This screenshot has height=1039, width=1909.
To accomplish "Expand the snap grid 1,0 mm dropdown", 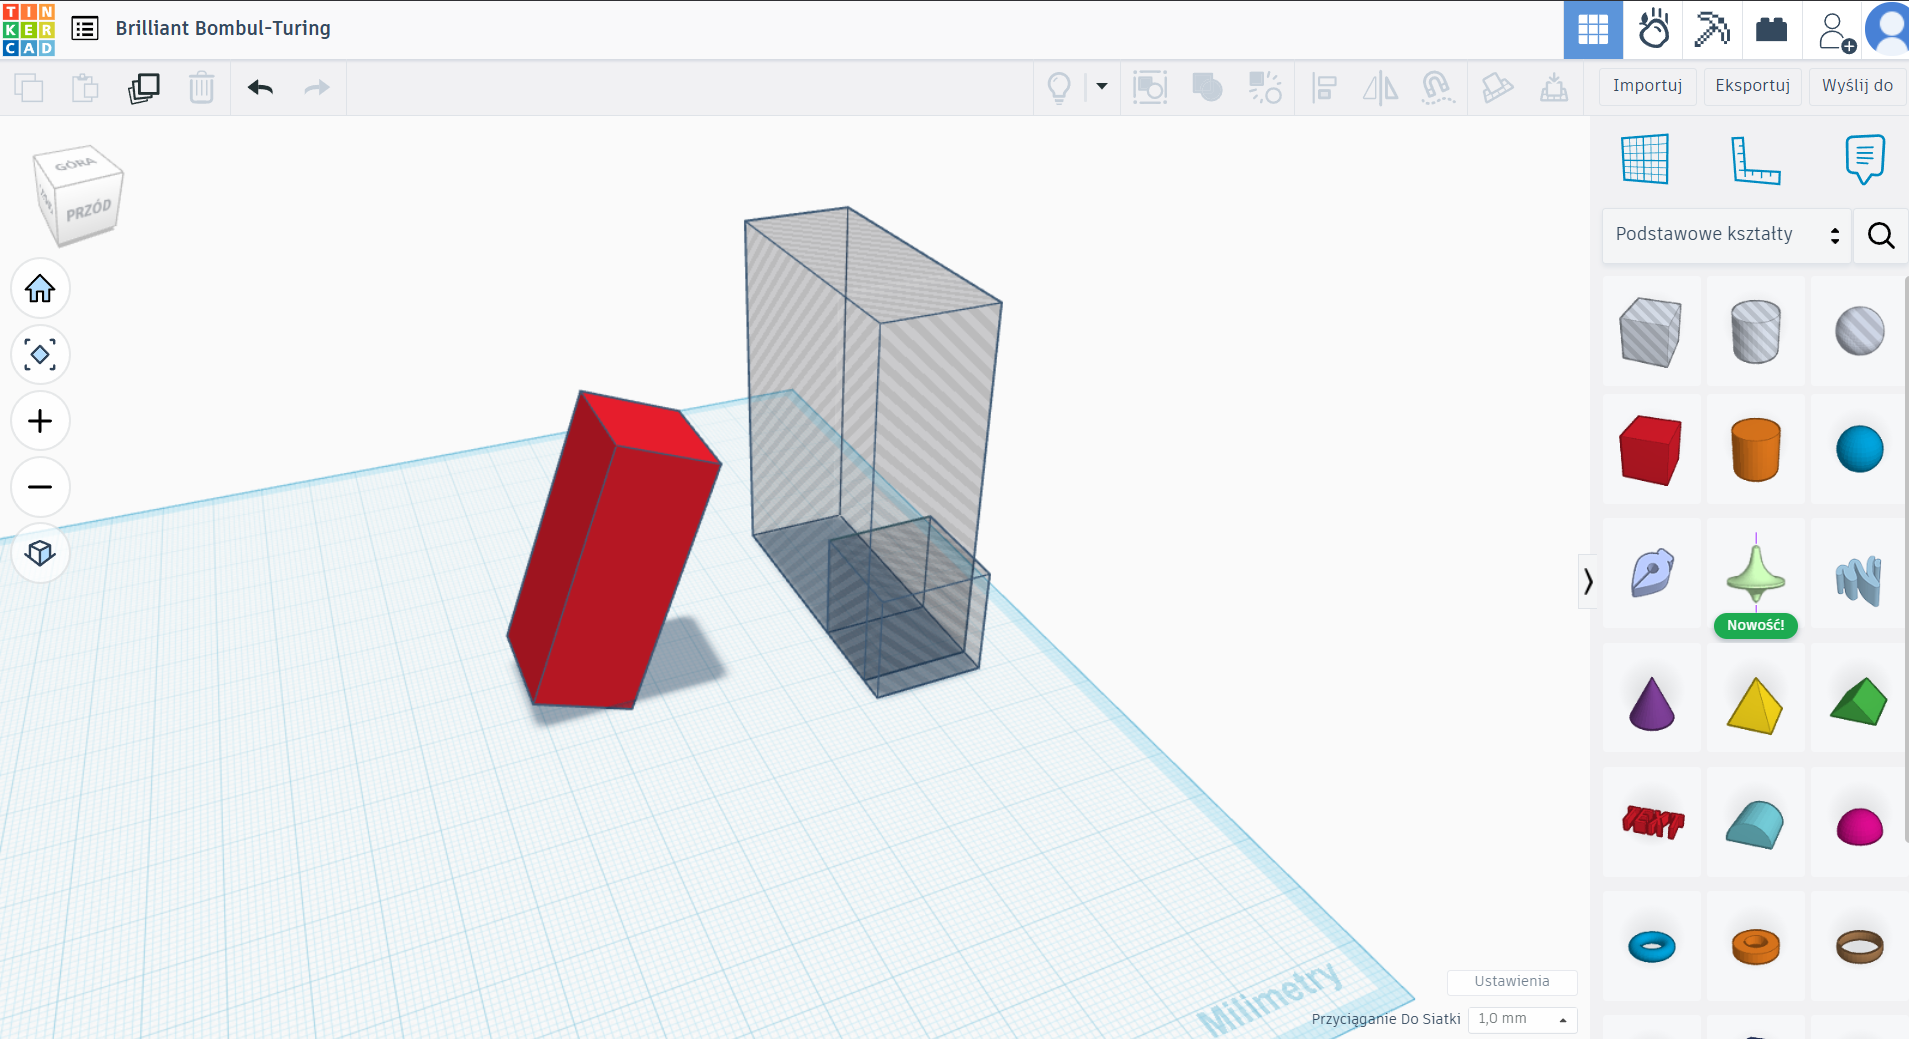I will (1522, 1019).
